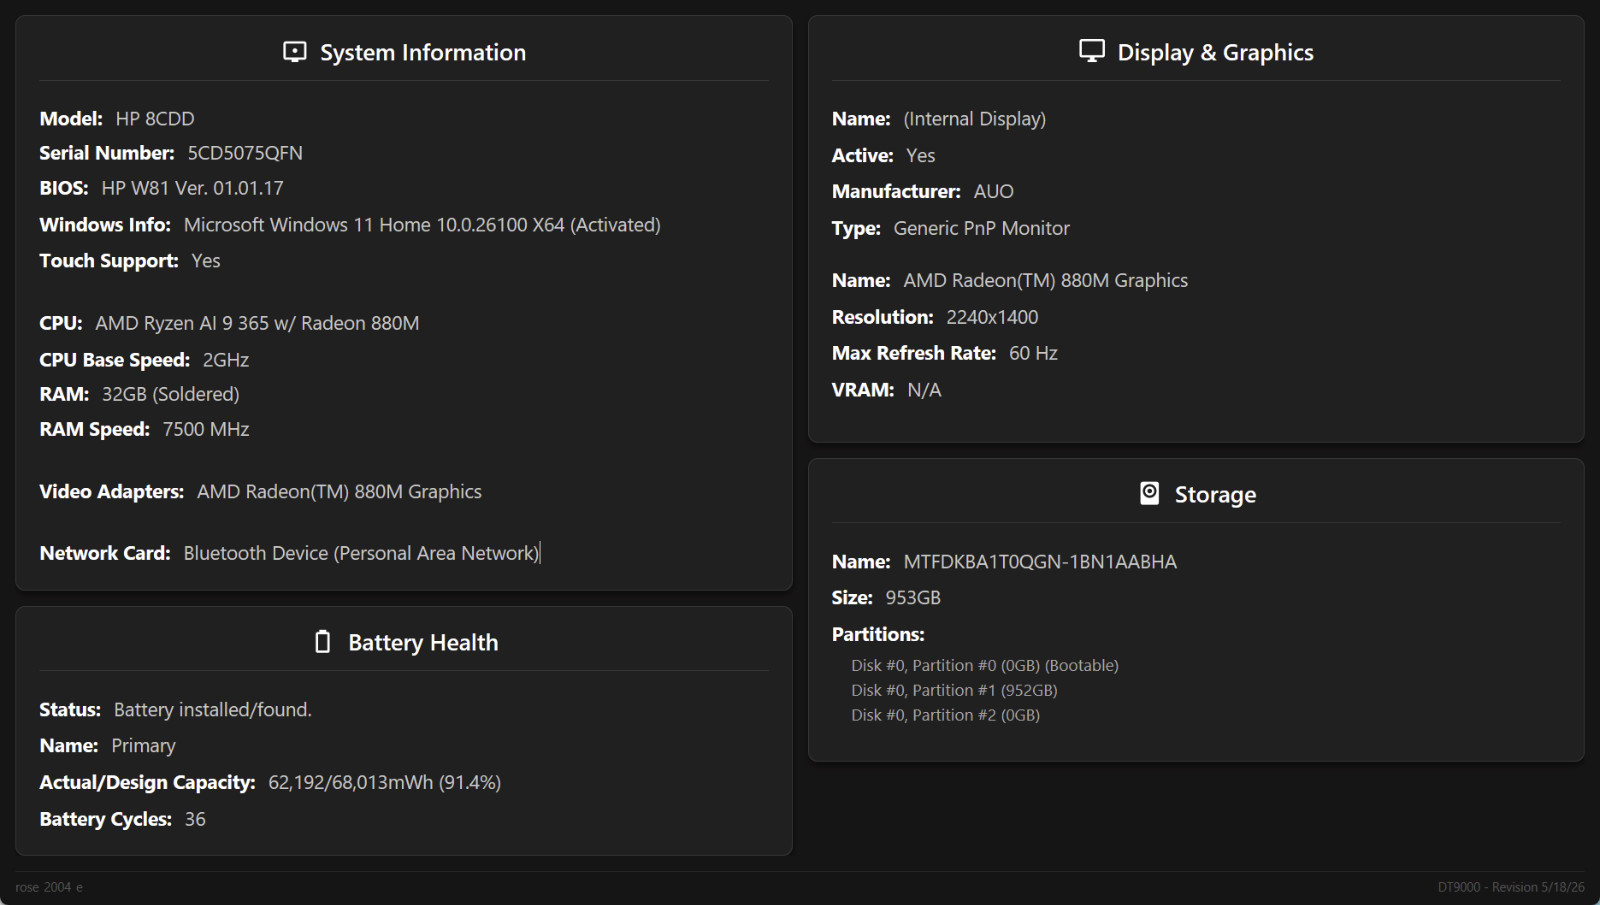Click capacity value 62,192/68,013mWh (91.4%)
The width and height of the screenshot is (1600, 905).
coord(385,782)
